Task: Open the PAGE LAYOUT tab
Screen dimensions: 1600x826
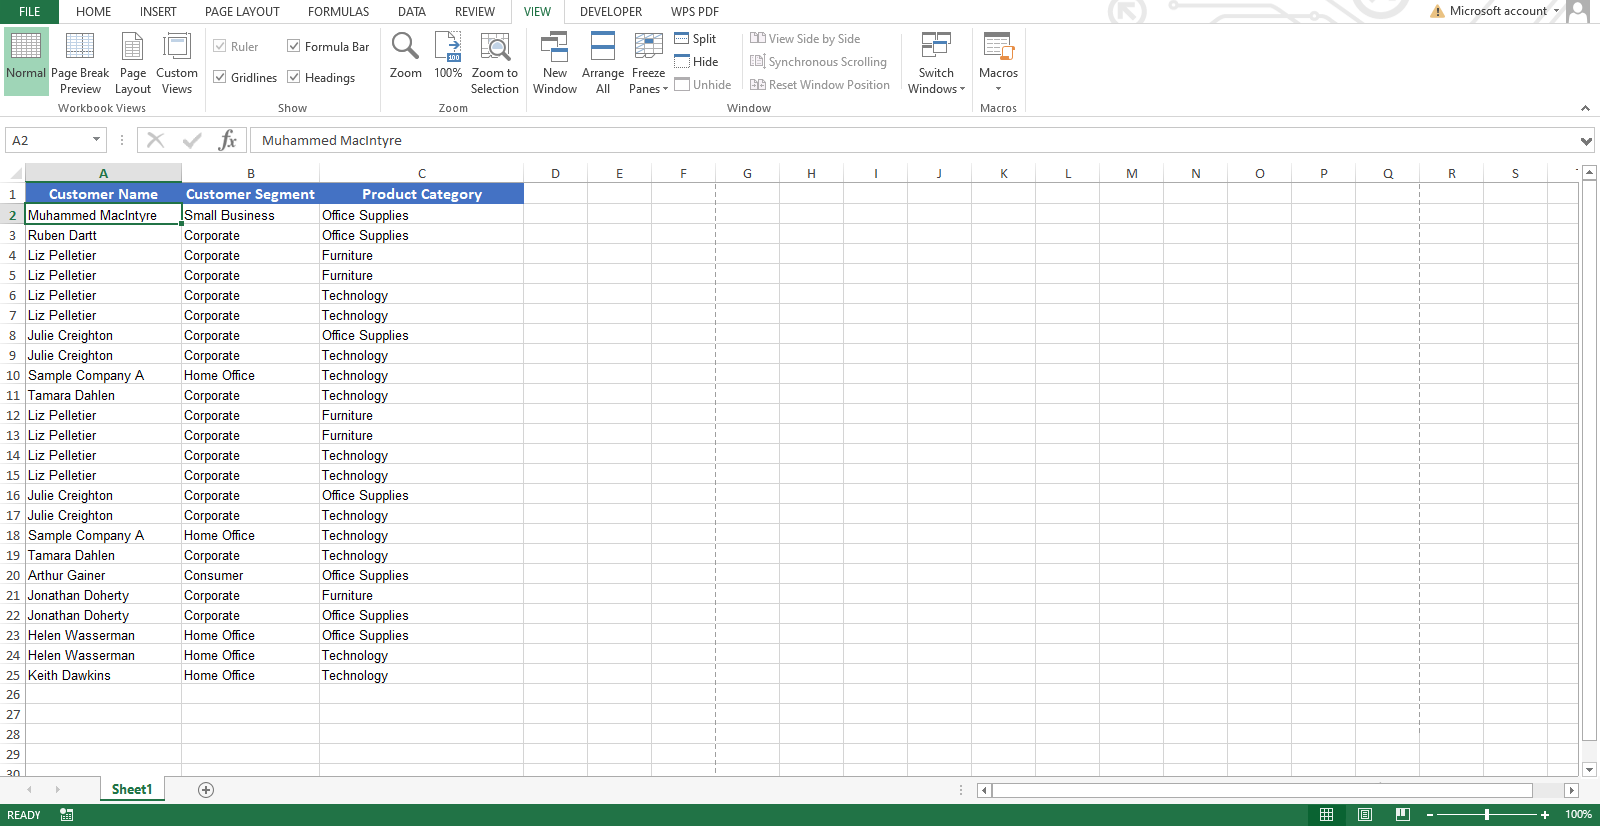Action: click(242, 12)
